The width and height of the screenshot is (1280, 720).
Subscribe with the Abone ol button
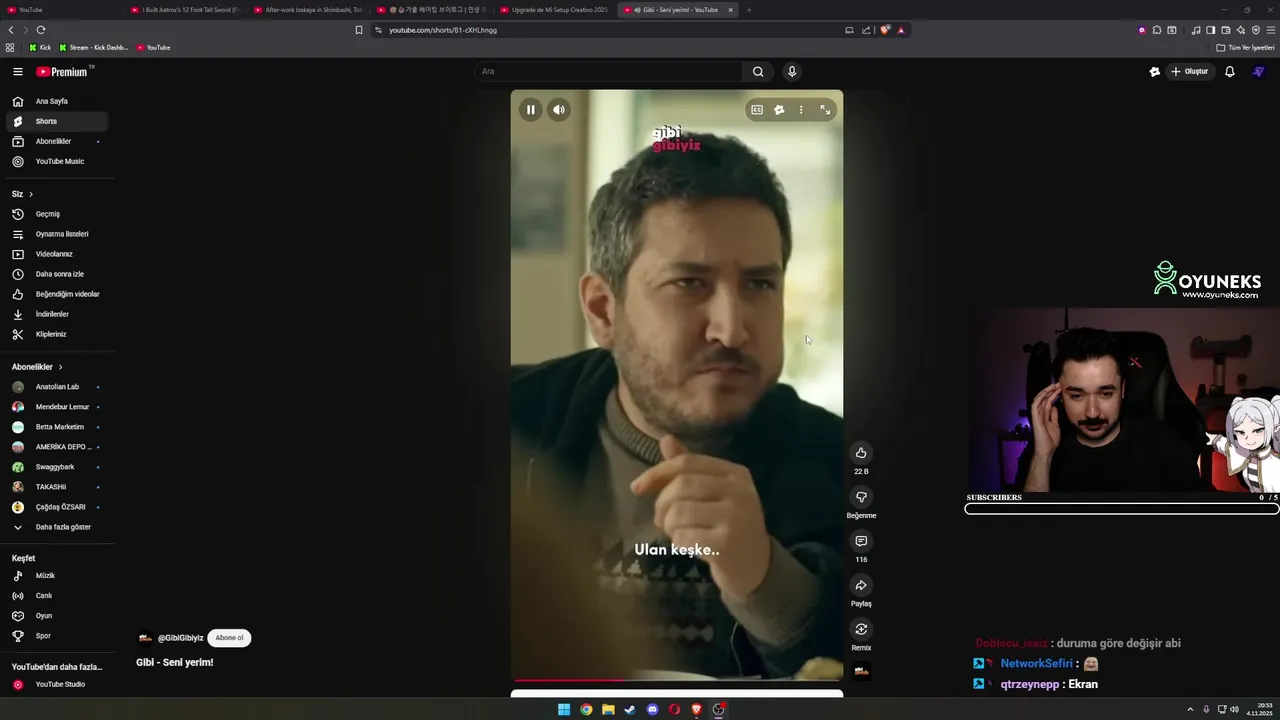click(x=229, y=638)
